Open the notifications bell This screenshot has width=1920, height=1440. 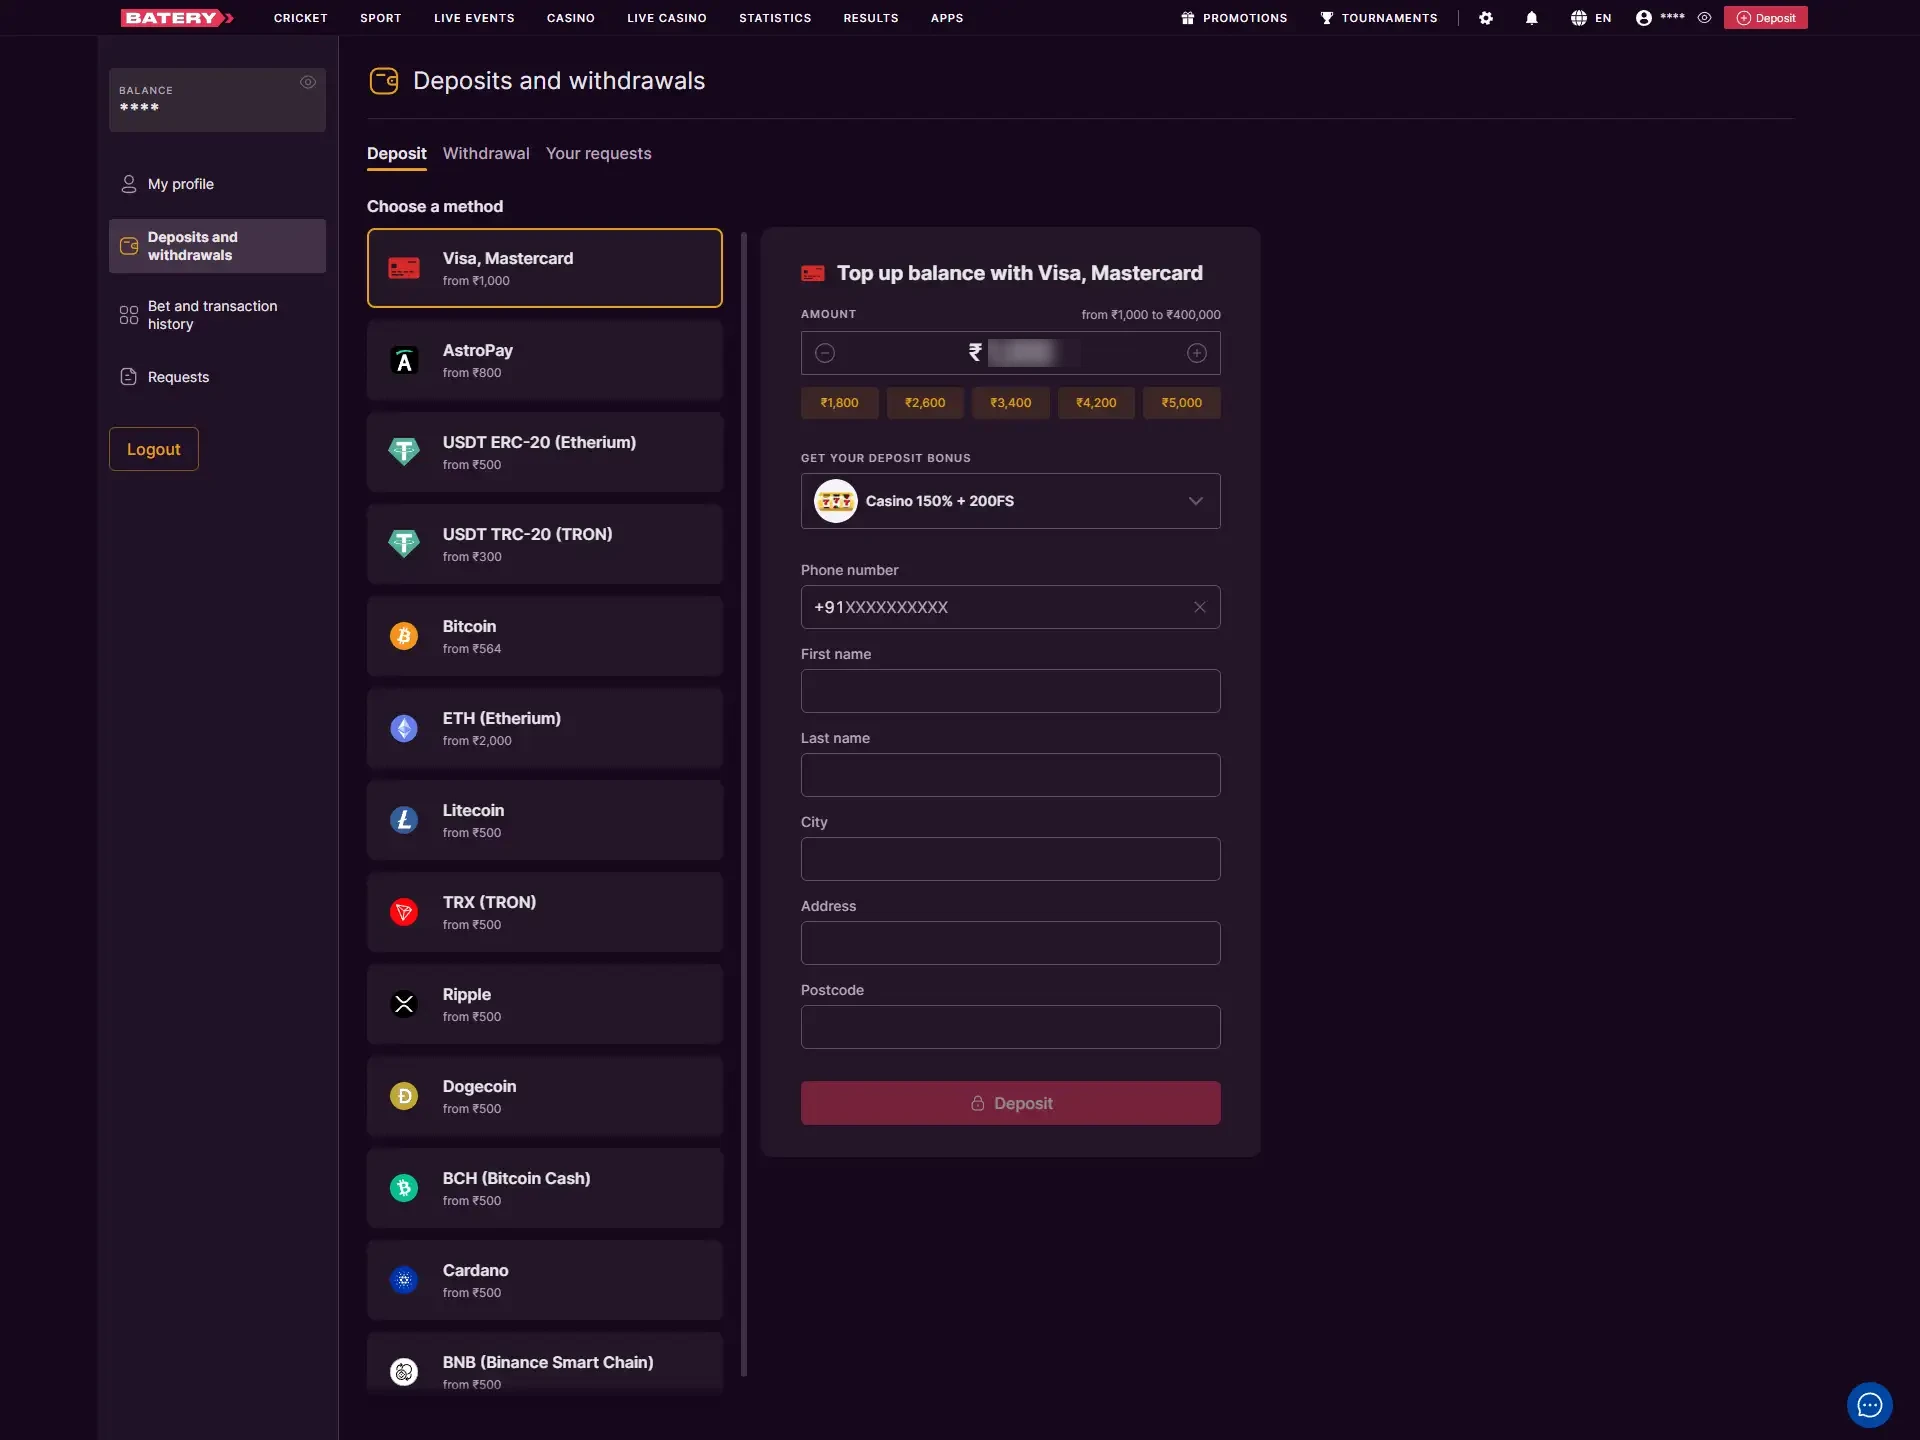pyautogui.click(x=1531, y=18)
